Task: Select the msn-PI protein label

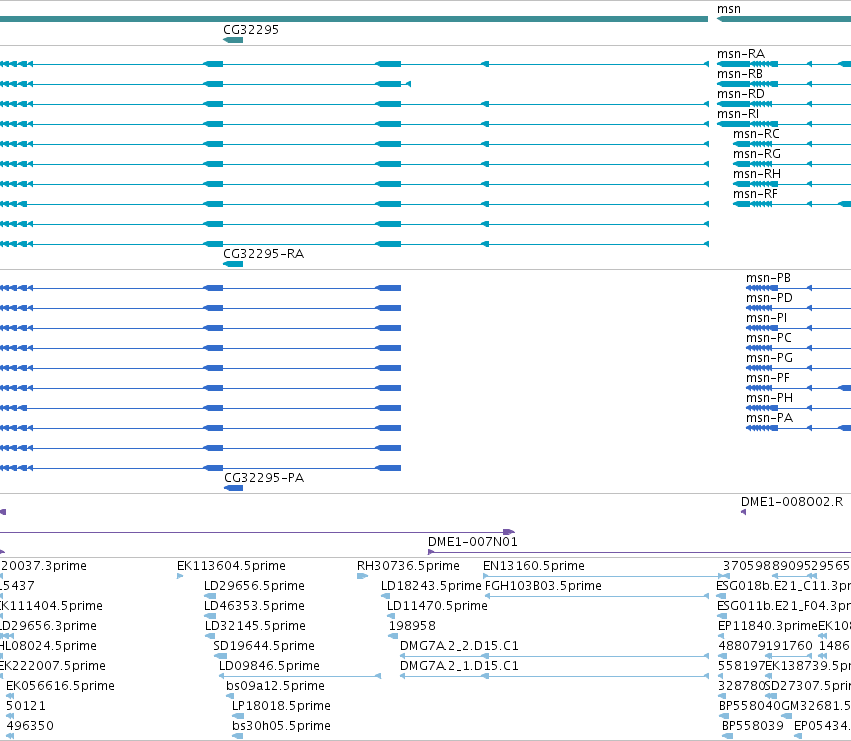Action: coord(766,318)
